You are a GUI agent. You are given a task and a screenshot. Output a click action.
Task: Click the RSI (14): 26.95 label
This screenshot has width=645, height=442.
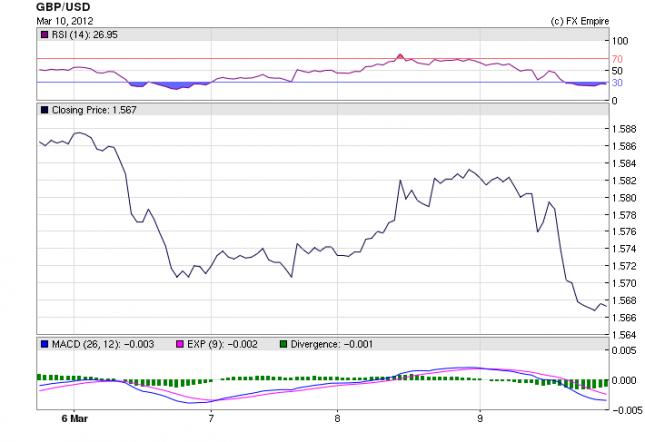pyautogui.click(x=84, y=35)
